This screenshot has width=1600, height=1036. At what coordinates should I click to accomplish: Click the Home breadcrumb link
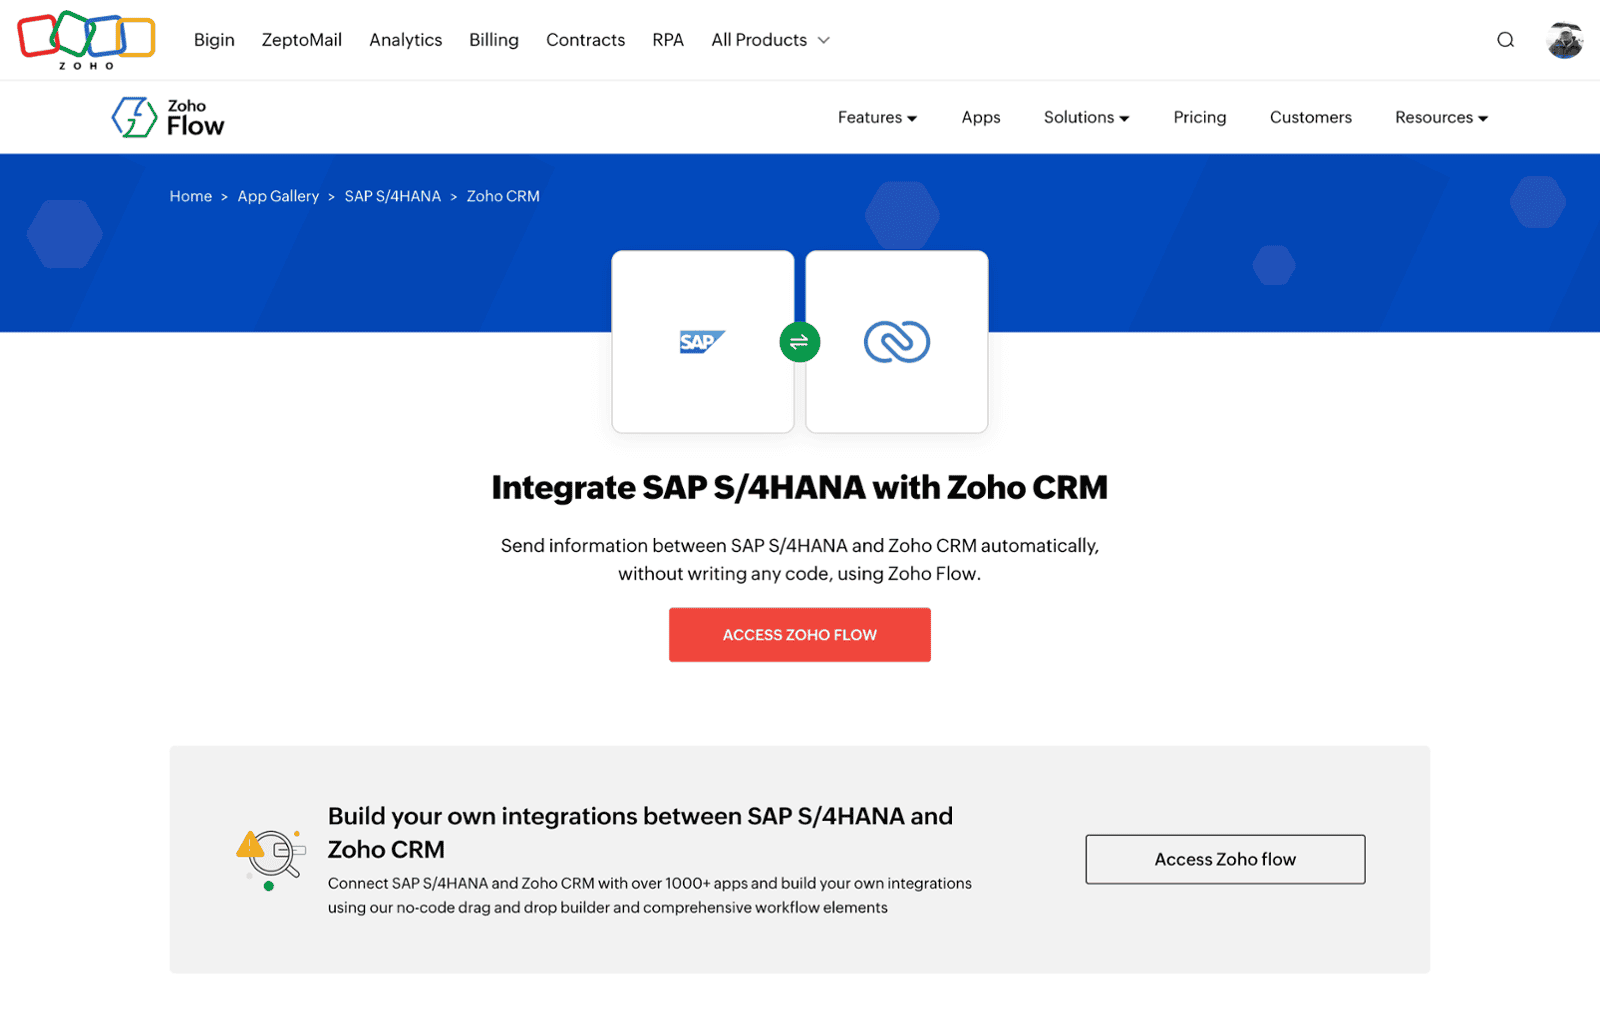point(190,196)
